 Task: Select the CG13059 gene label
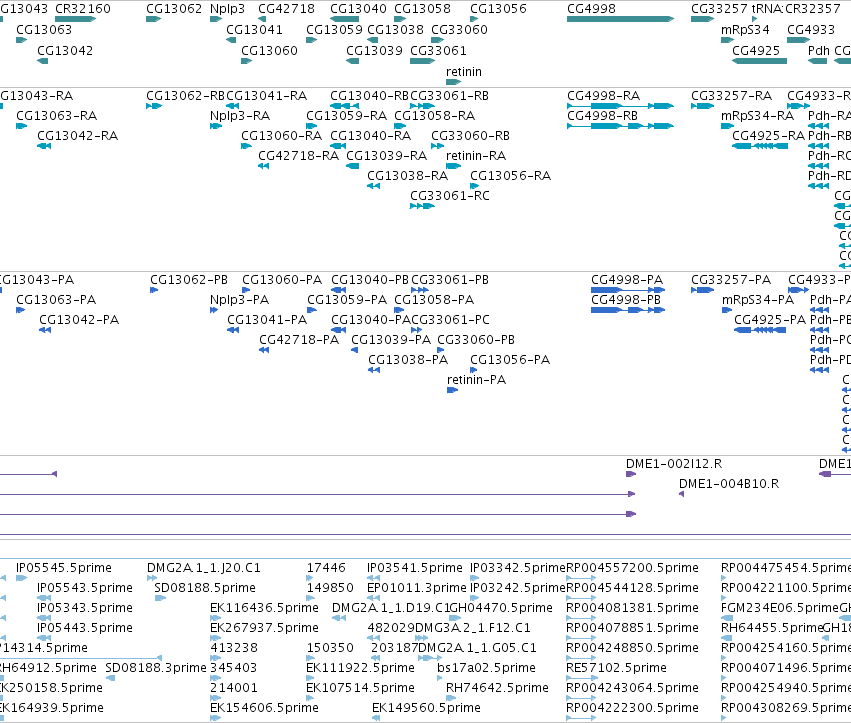334,29
